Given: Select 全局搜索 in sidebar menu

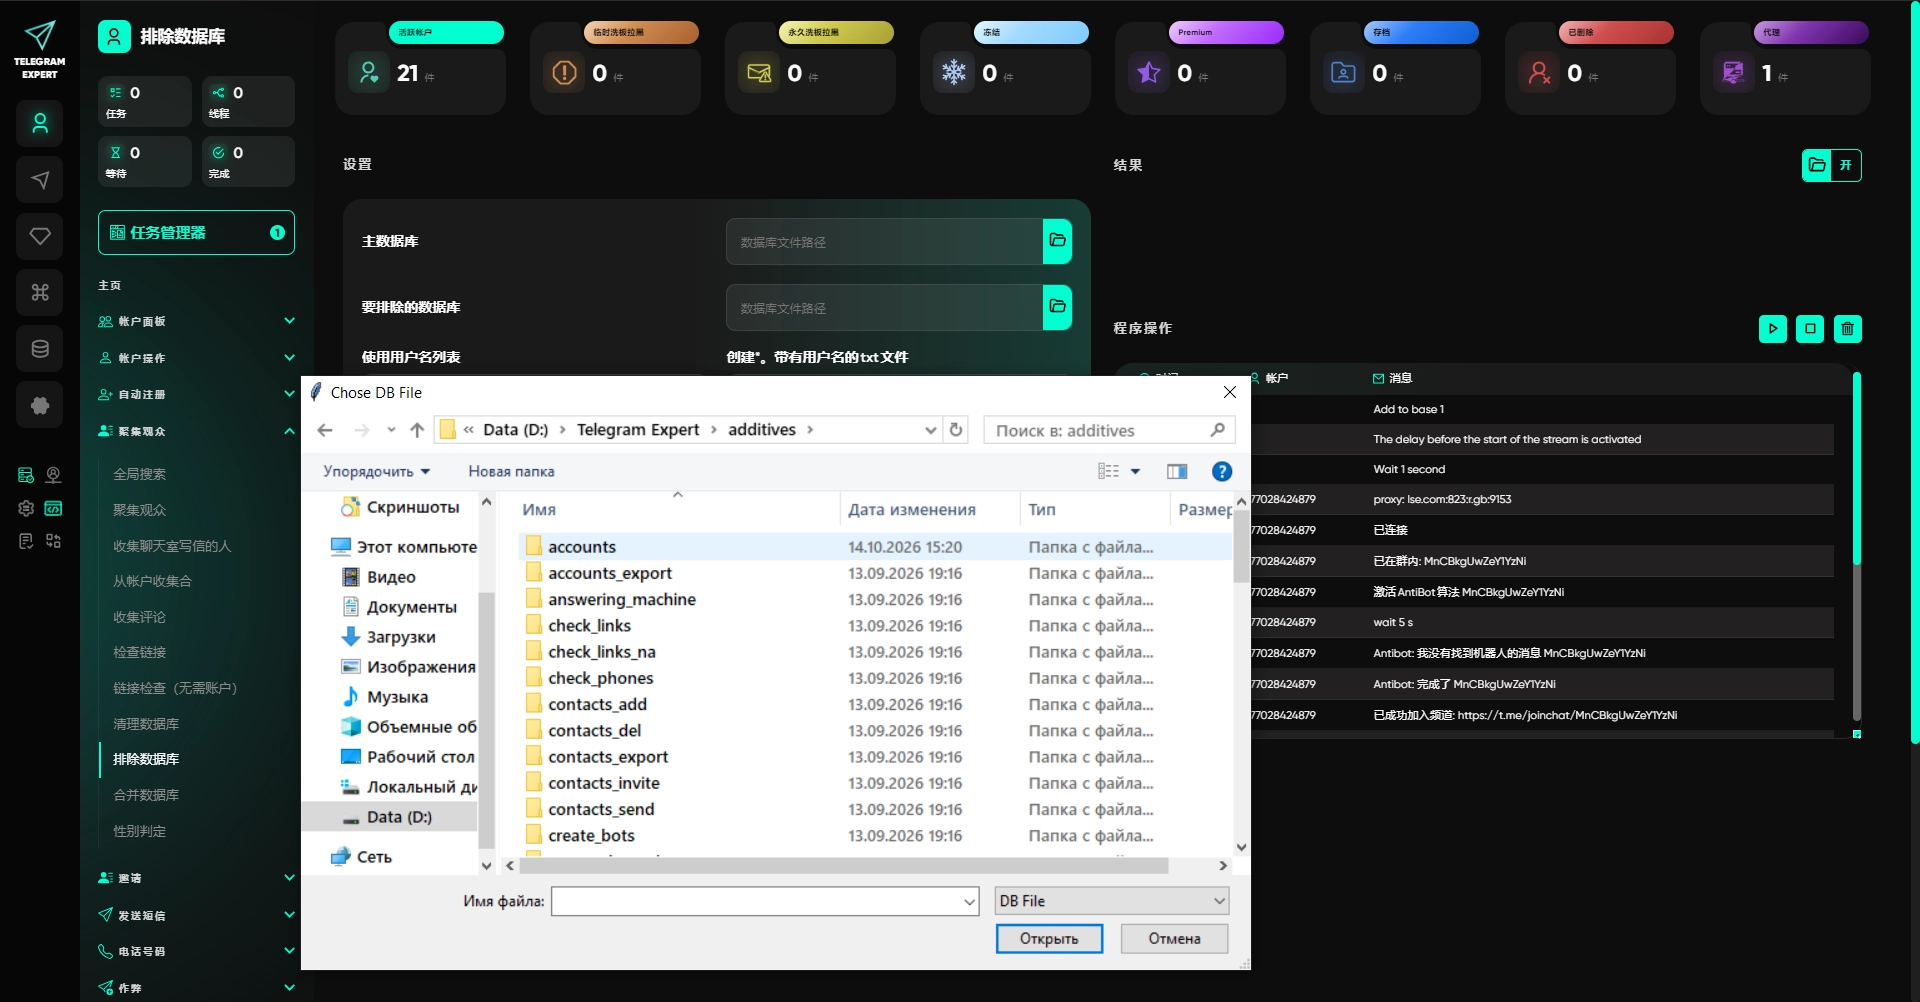Looking at the screenshot, I should (140, 474).
